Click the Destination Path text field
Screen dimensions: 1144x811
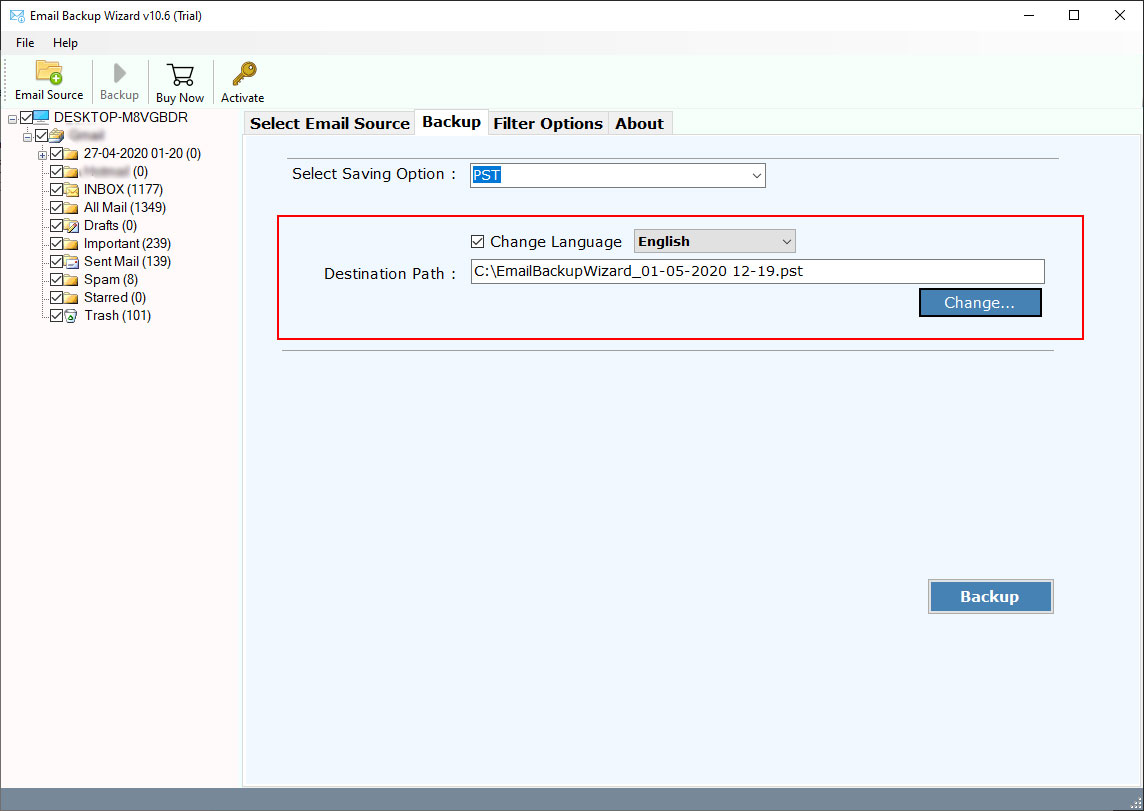click(757, 271)
